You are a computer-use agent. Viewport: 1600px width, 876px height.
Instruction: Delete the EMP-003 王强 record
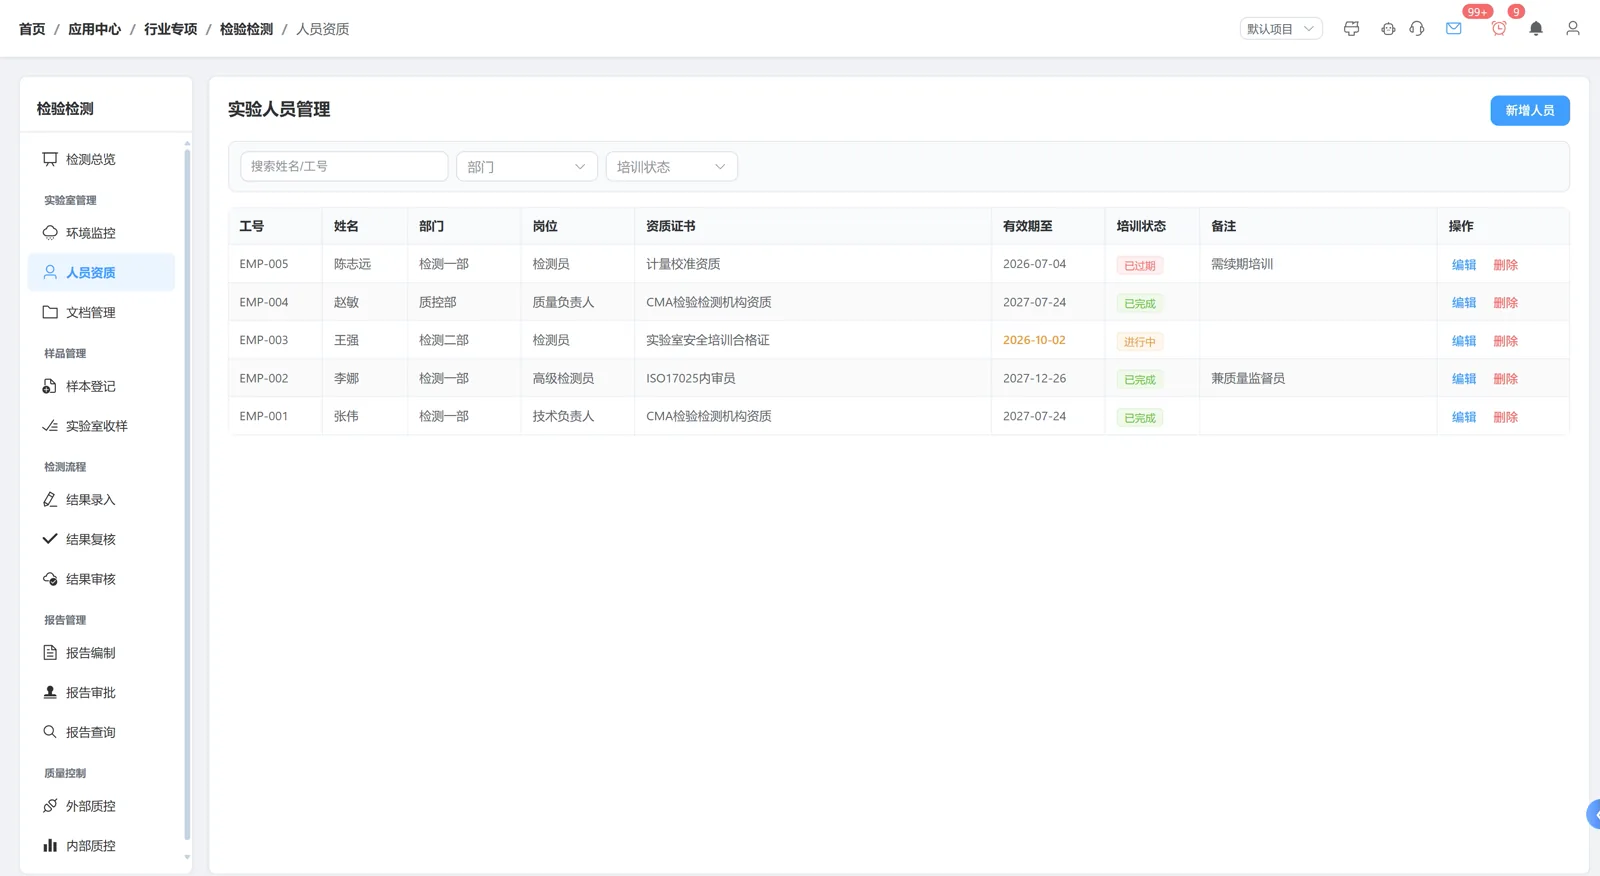pyautogui.click(x=1506, y=341)
